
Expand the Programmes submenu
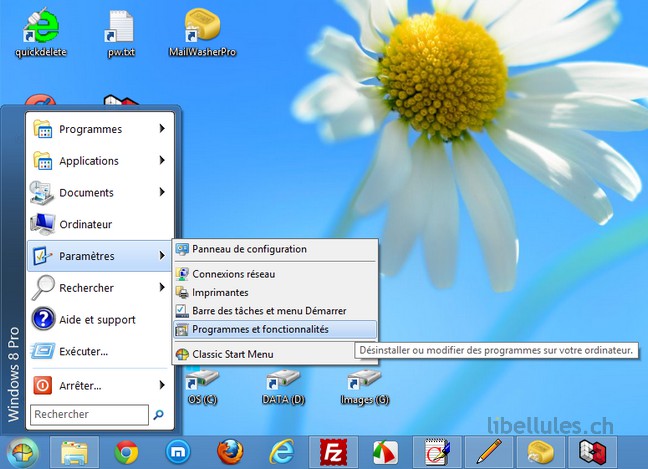[100, 129]
